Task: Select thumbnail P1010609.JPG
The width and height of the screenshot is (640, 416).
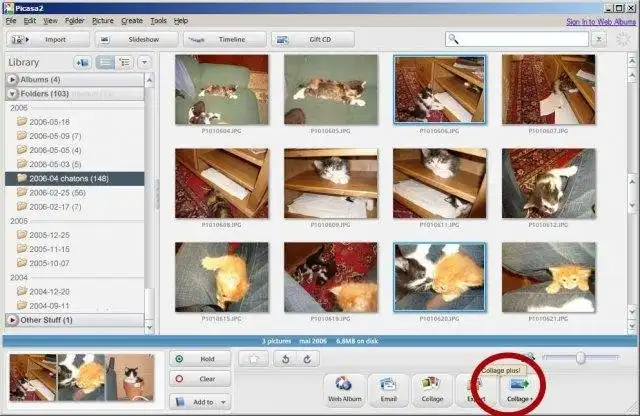Action: click(331, 183)
